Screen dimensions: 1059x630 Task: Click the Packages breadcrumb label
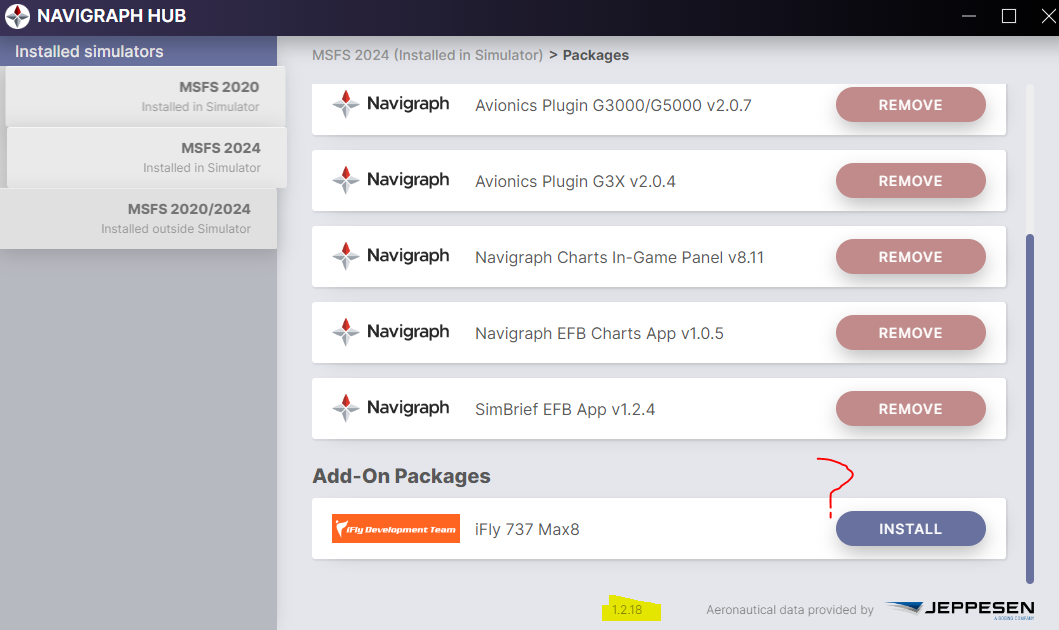596,55
